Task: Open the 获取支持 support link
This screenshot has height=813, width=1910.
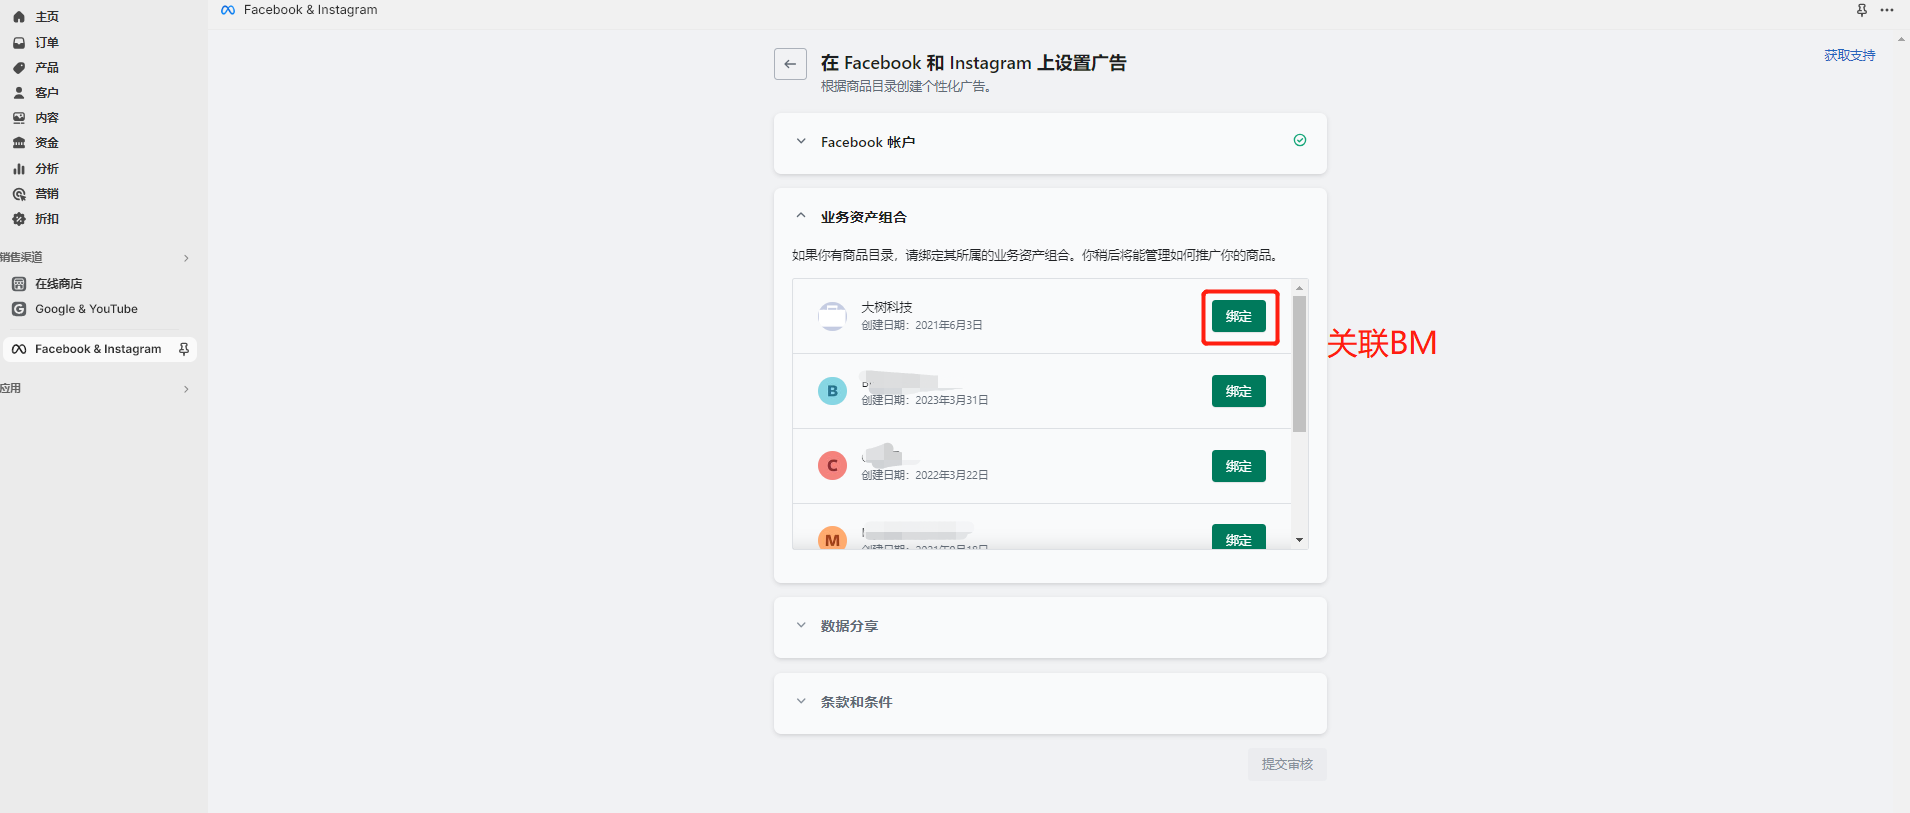Action: (x=1850, y=56)
